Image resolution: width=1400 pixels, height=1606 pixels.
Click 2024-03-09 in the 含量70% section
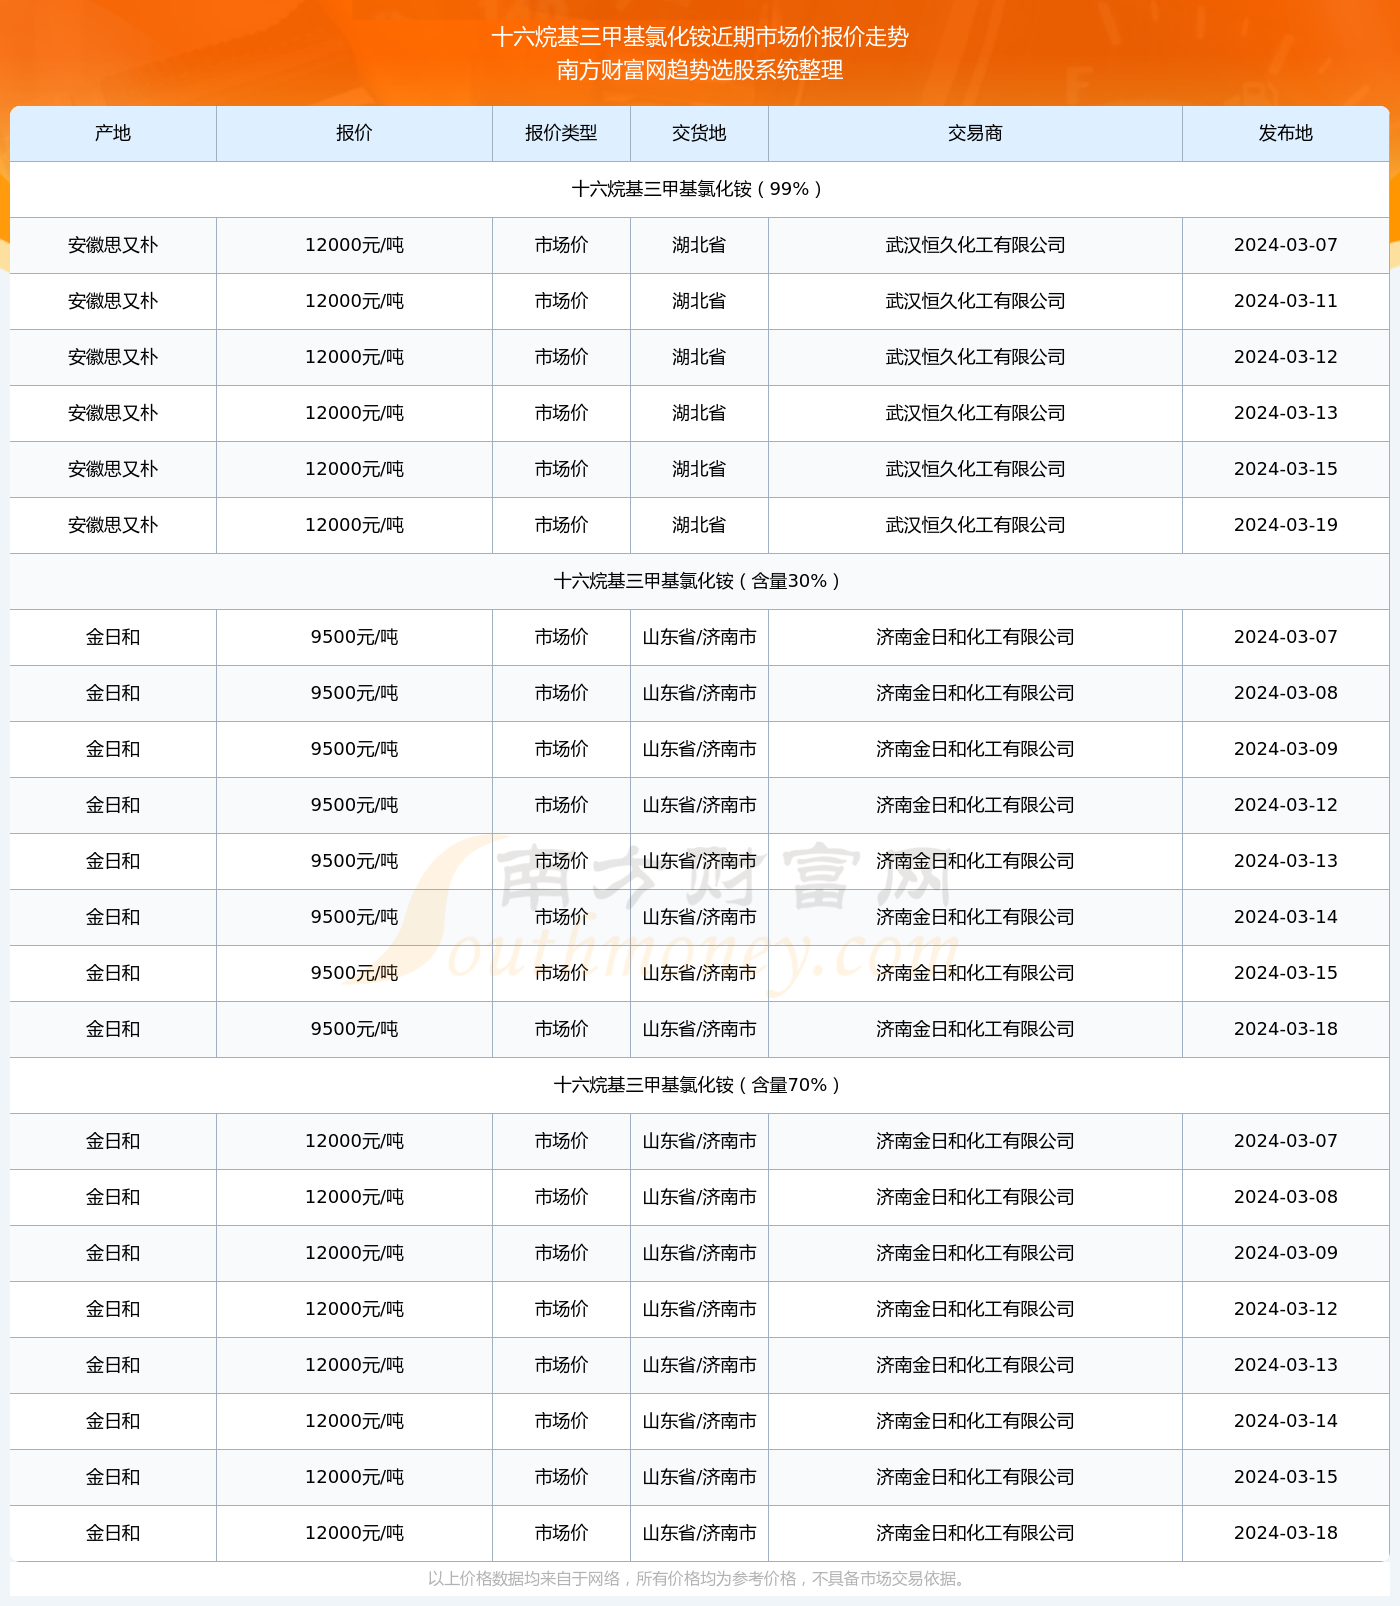click(1286, 1253)
